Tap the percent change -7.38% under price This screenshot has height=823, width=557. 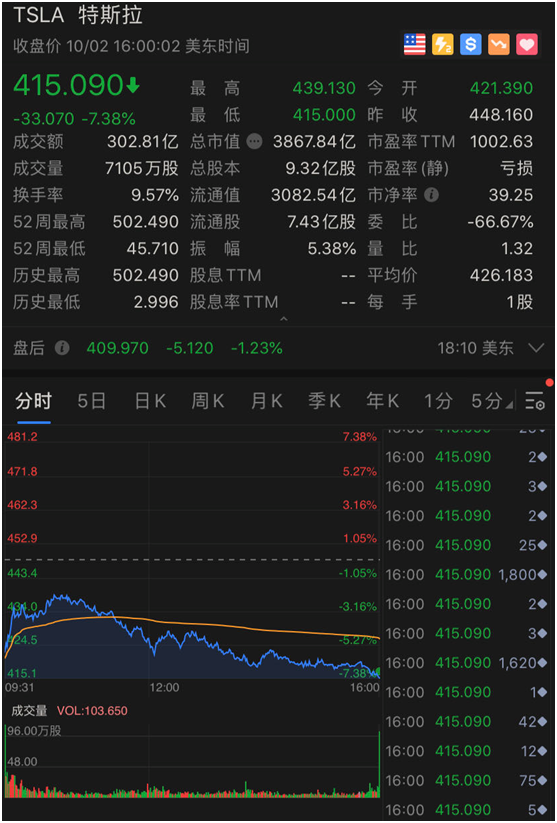pos(109,119)
